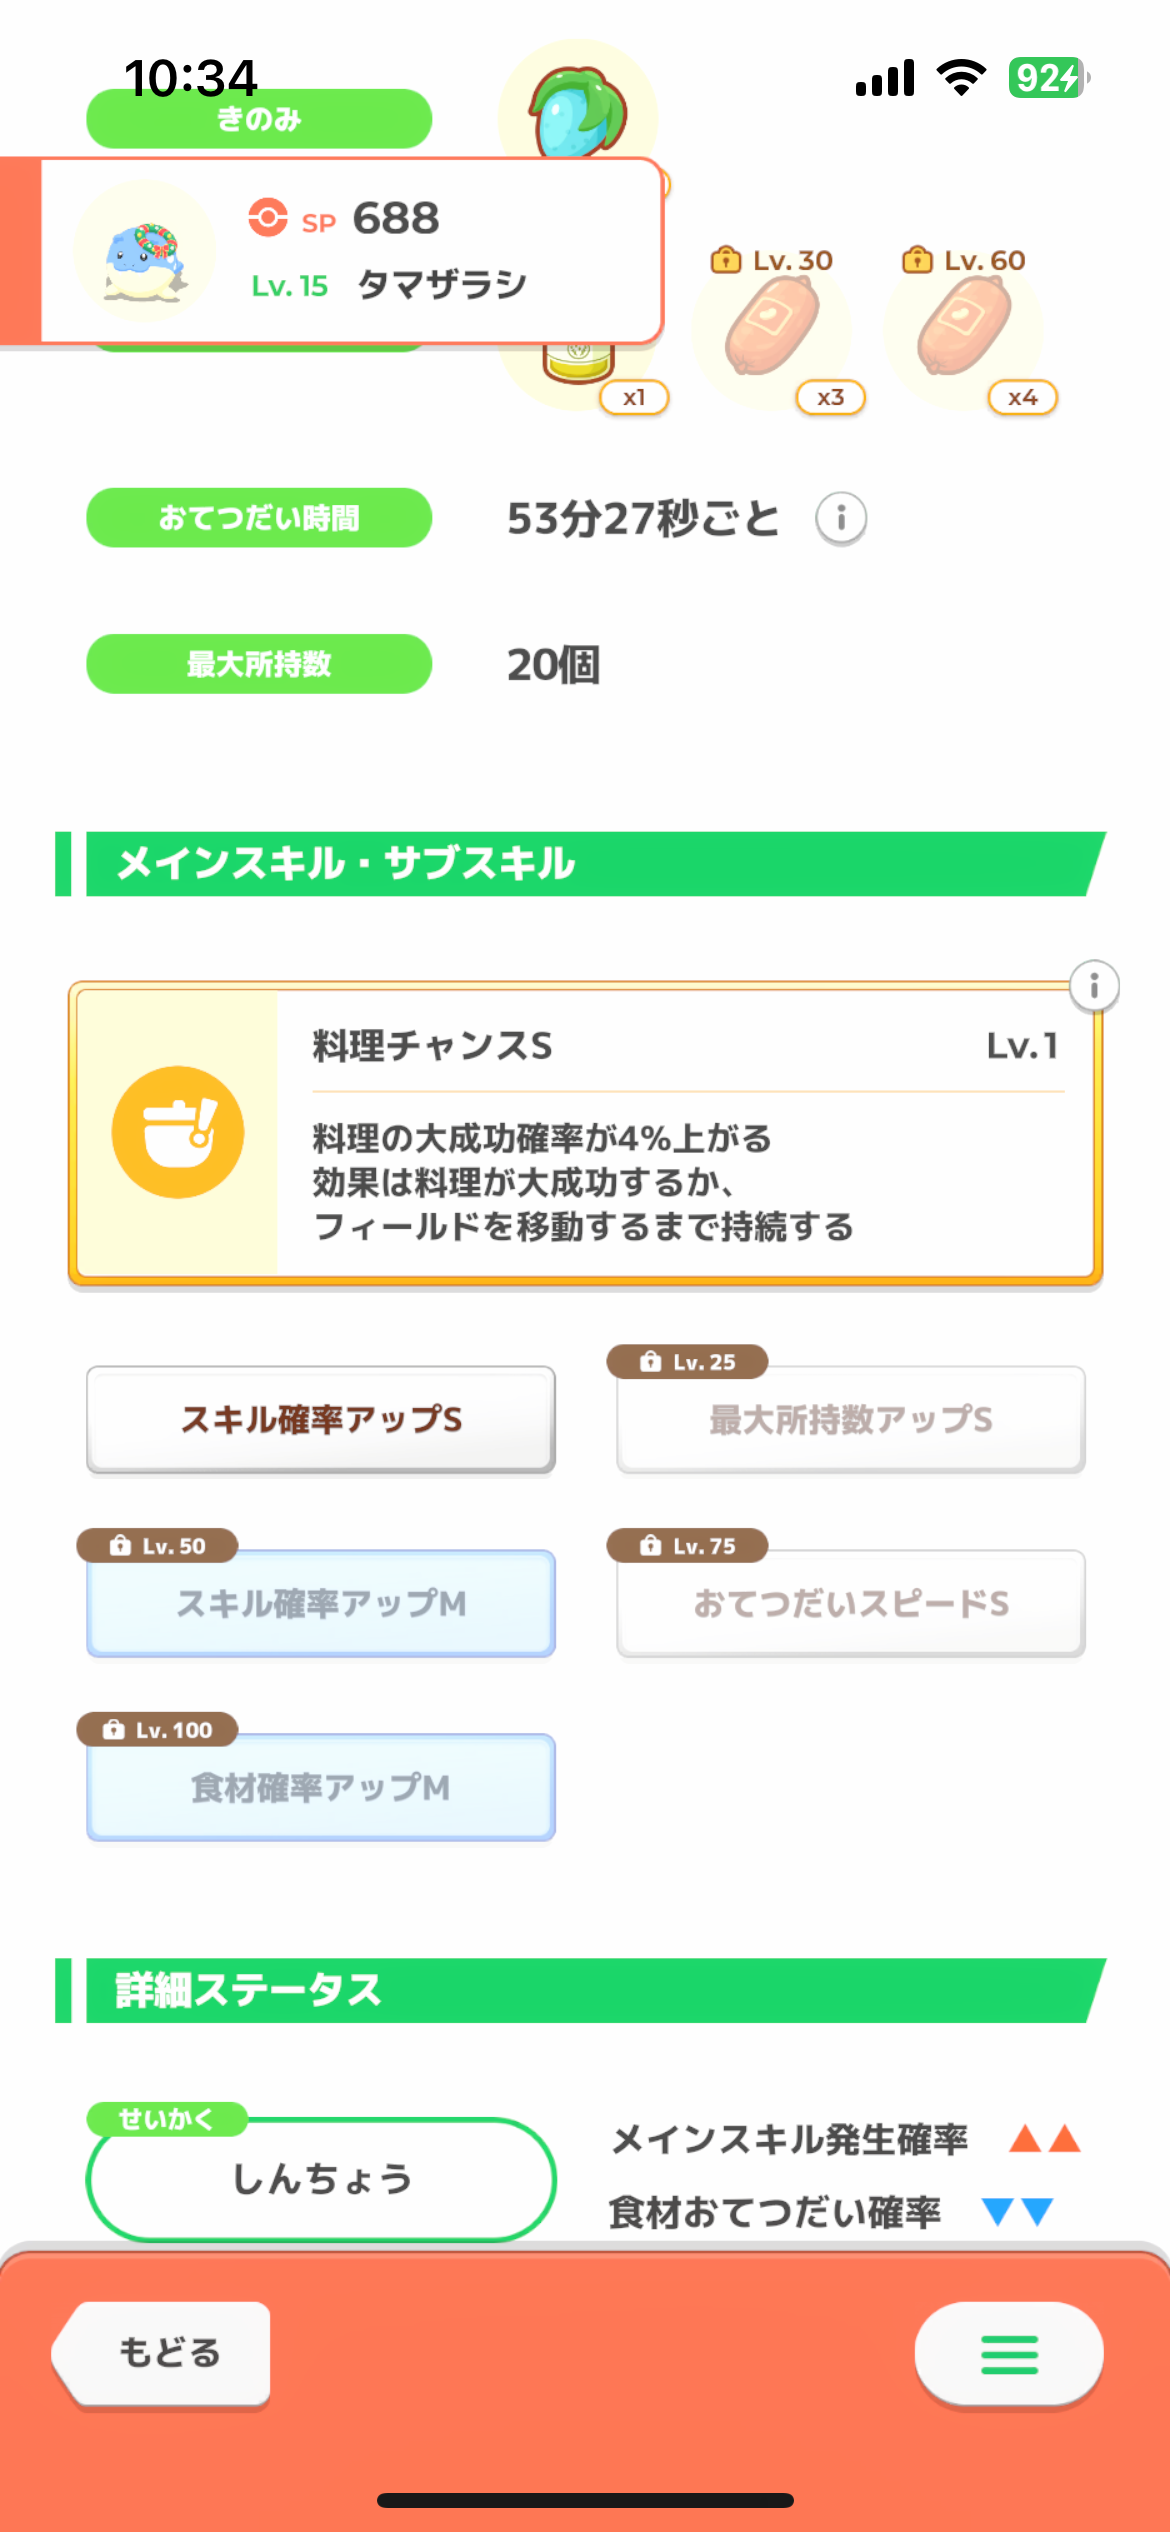Tap the 詳細ステータス section header
The width and height of the screenshot is (1170, 2532).
tap(580, 1990)
